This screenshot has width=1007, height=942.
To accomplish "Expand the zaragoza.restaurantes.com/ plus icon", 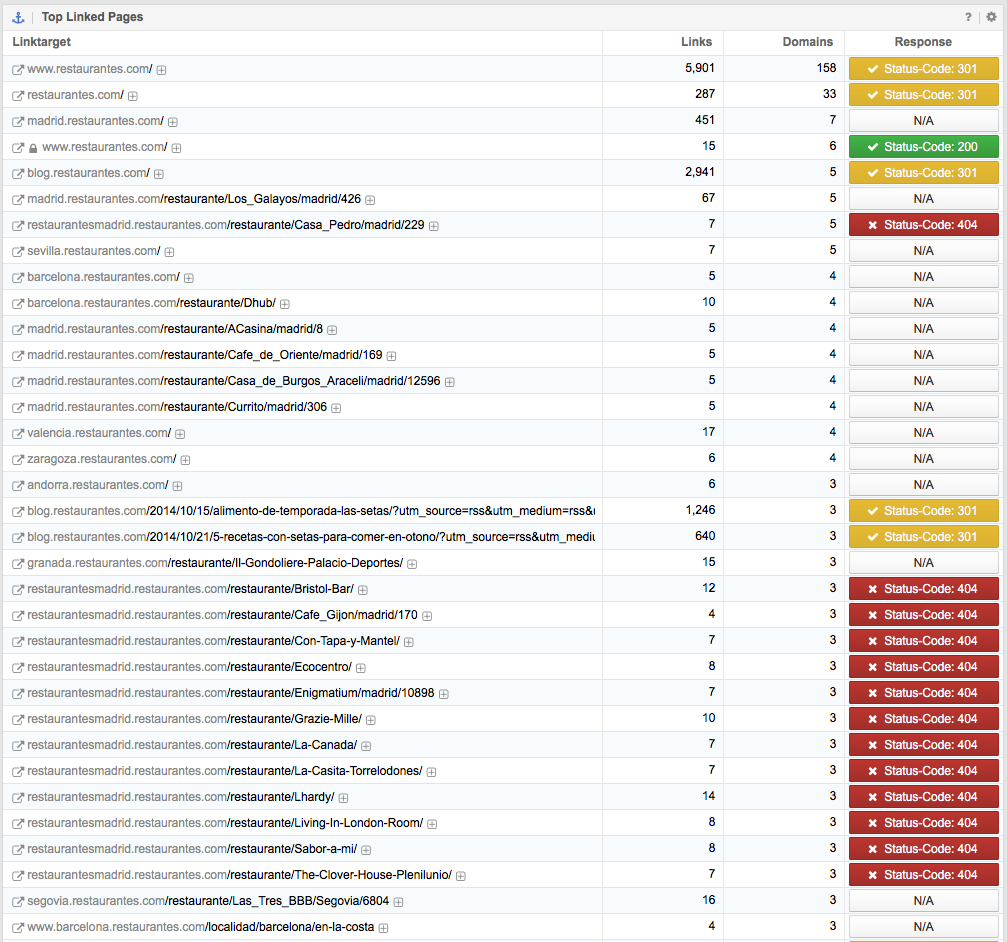I will 185,460.
